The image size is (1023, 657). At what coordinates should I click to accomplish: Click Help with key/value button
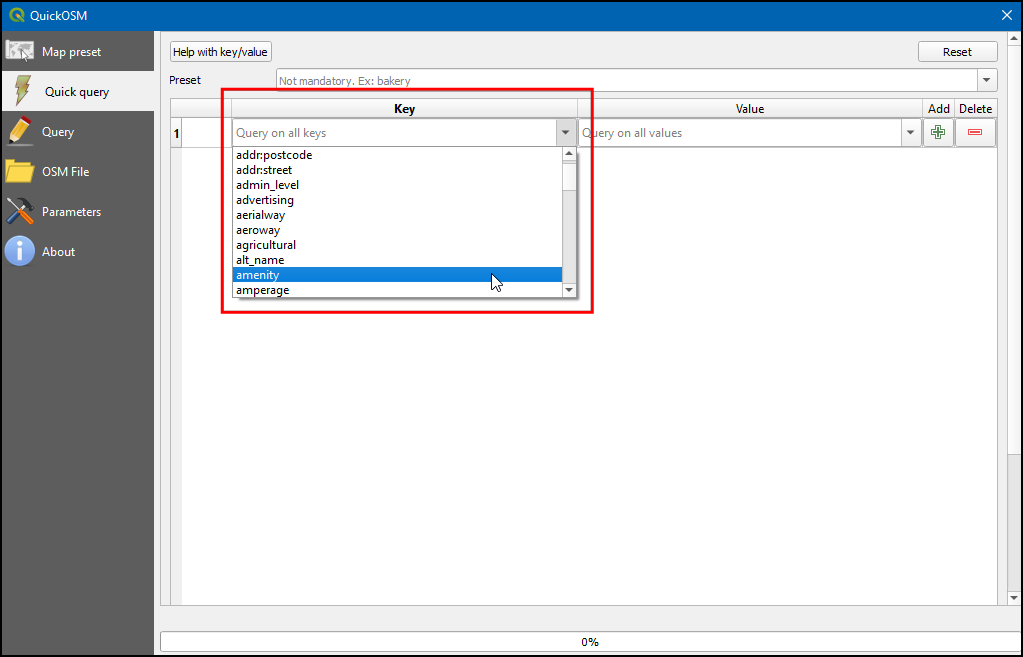coord(220,52)
